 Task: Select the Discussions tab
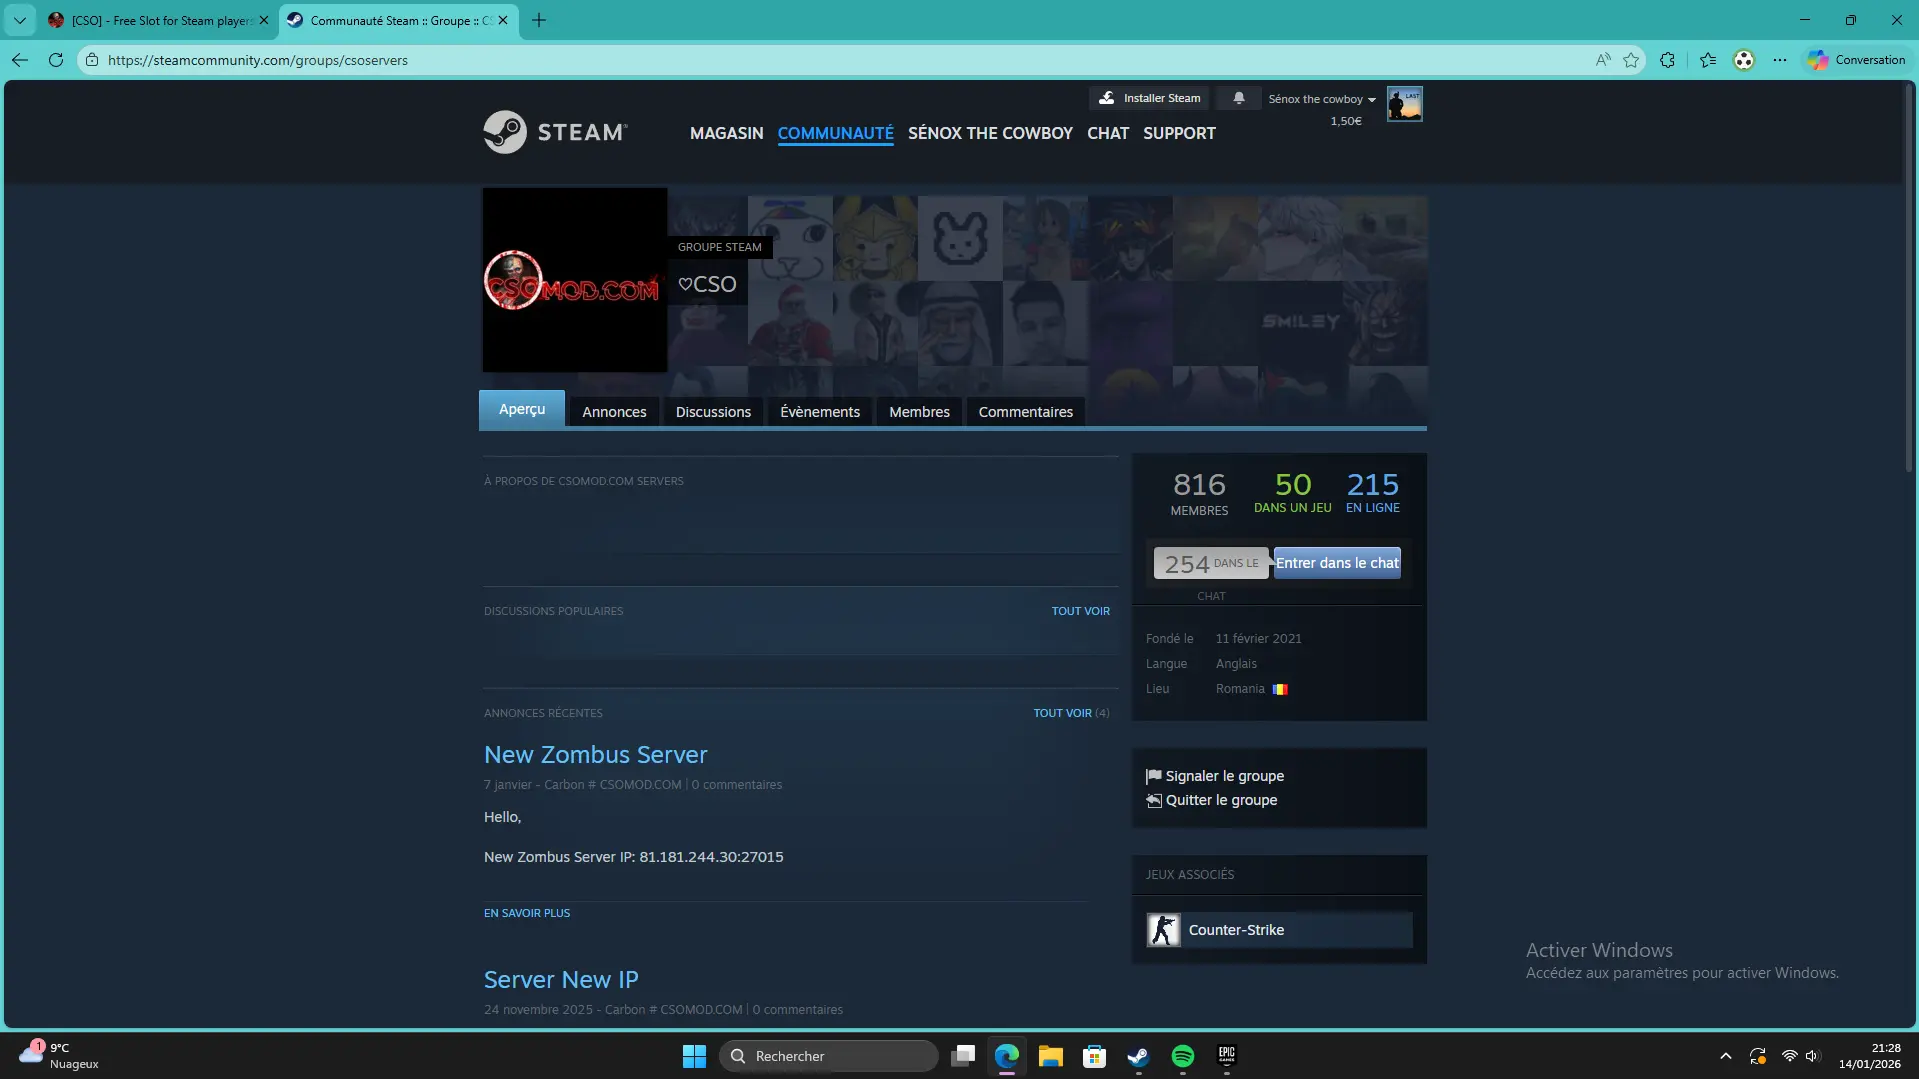pyautogui.click(x=713, y=412)
